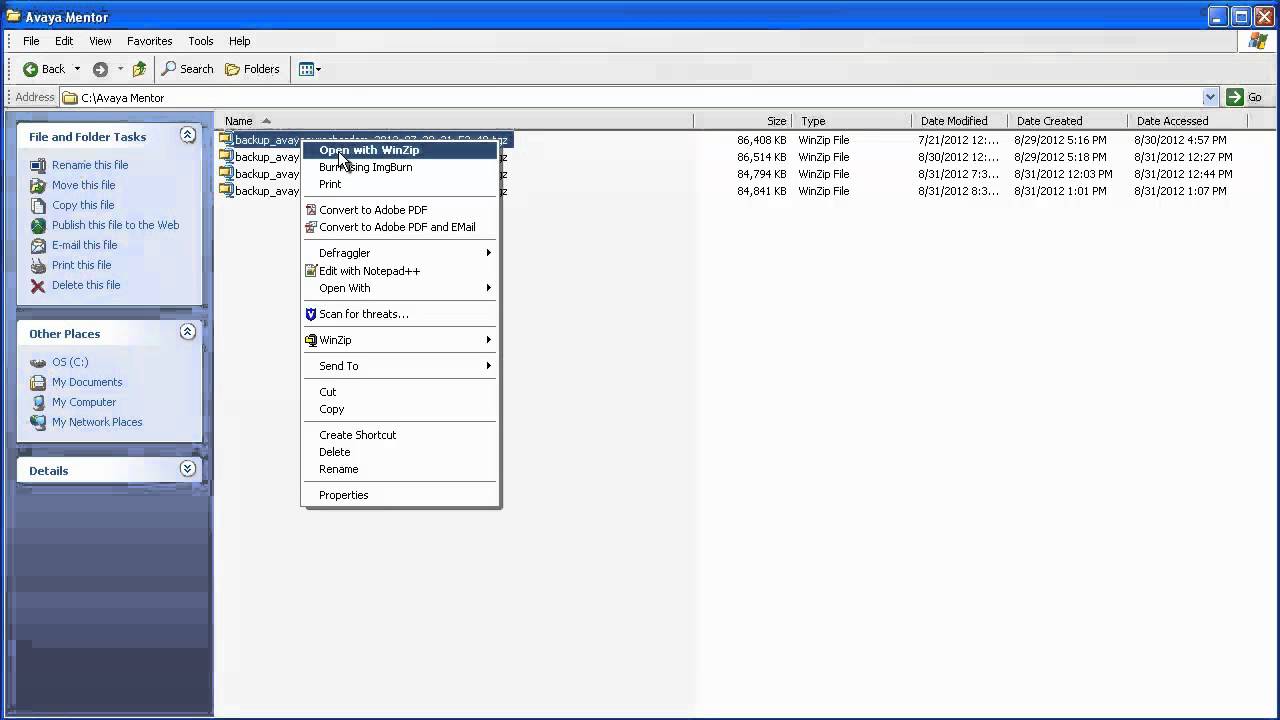Select Copy from the context menu
Viewport: 1280px width, 720px height.
tap(400, 409)
